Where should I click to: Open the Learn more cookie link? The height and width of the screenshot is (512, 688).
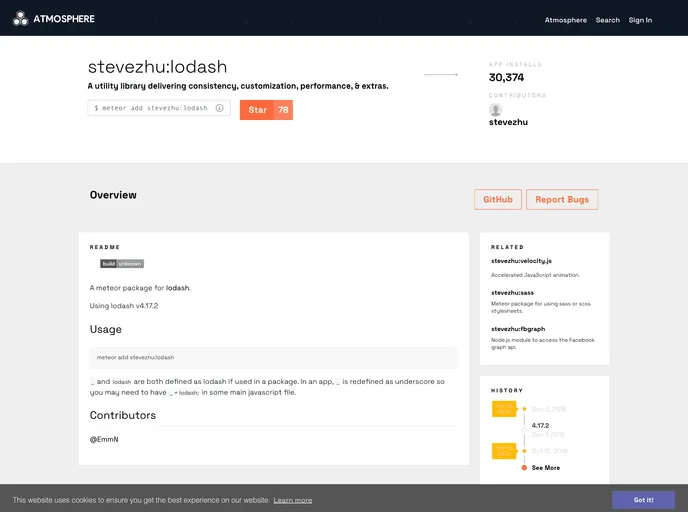click(x=293, y=500)
